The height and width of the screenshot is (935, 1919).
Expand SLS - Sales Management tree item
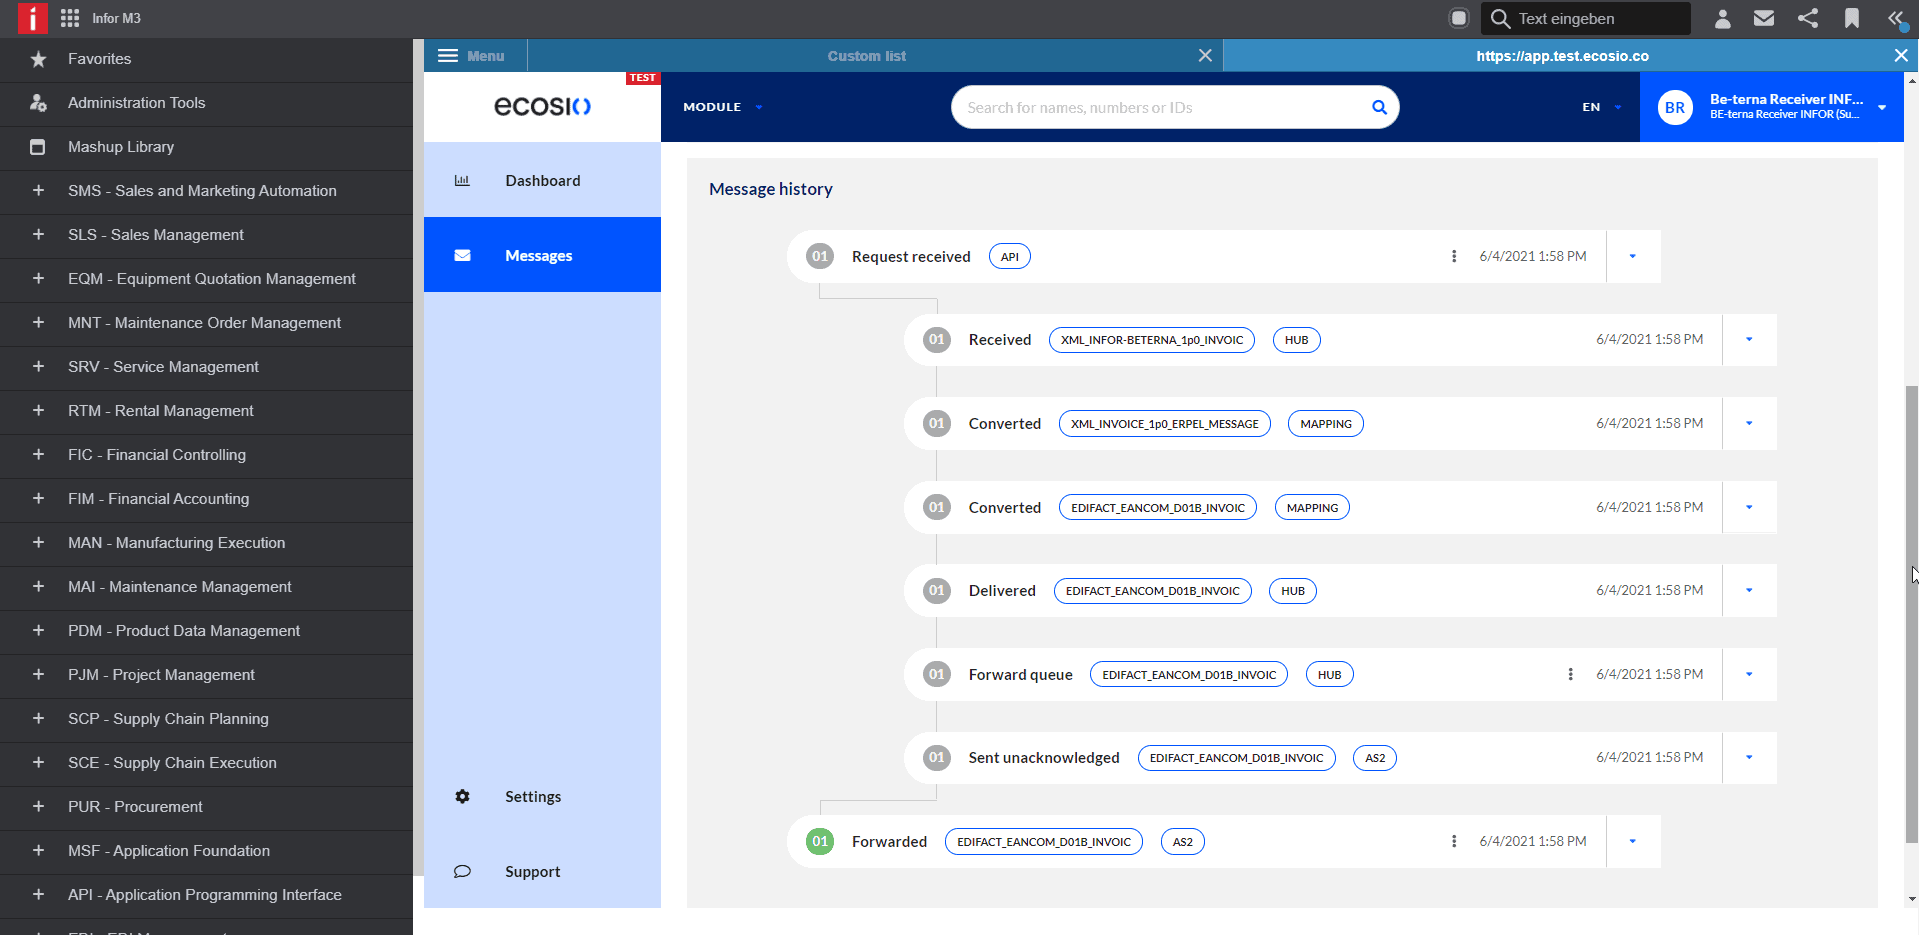click(38, 234)
